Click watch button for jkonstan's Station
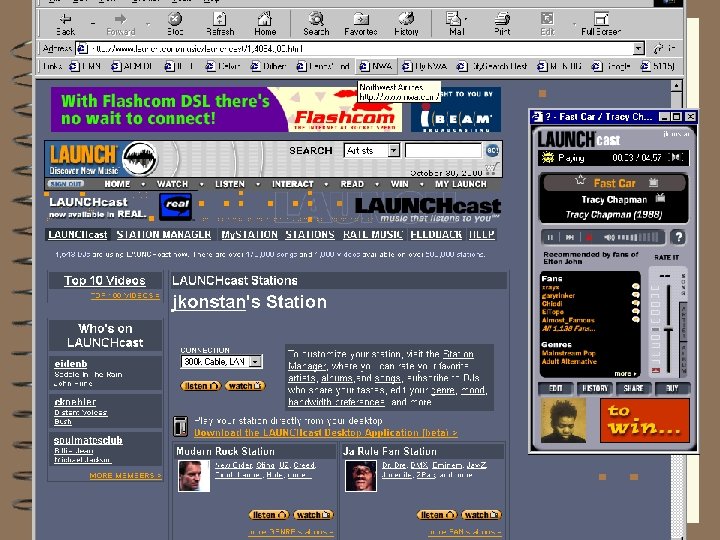 (245, 386)
